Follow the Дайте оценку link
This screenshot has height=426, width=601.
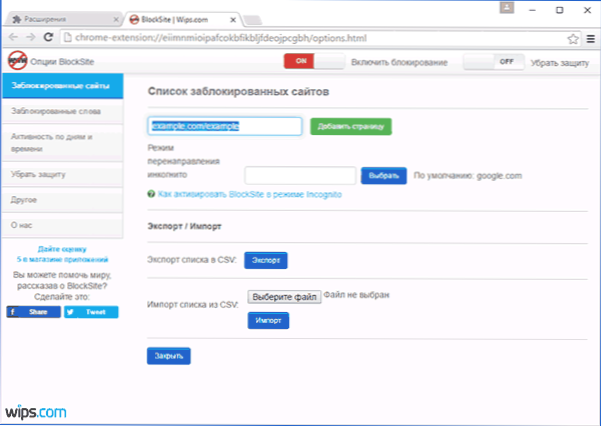click(62, 249)
